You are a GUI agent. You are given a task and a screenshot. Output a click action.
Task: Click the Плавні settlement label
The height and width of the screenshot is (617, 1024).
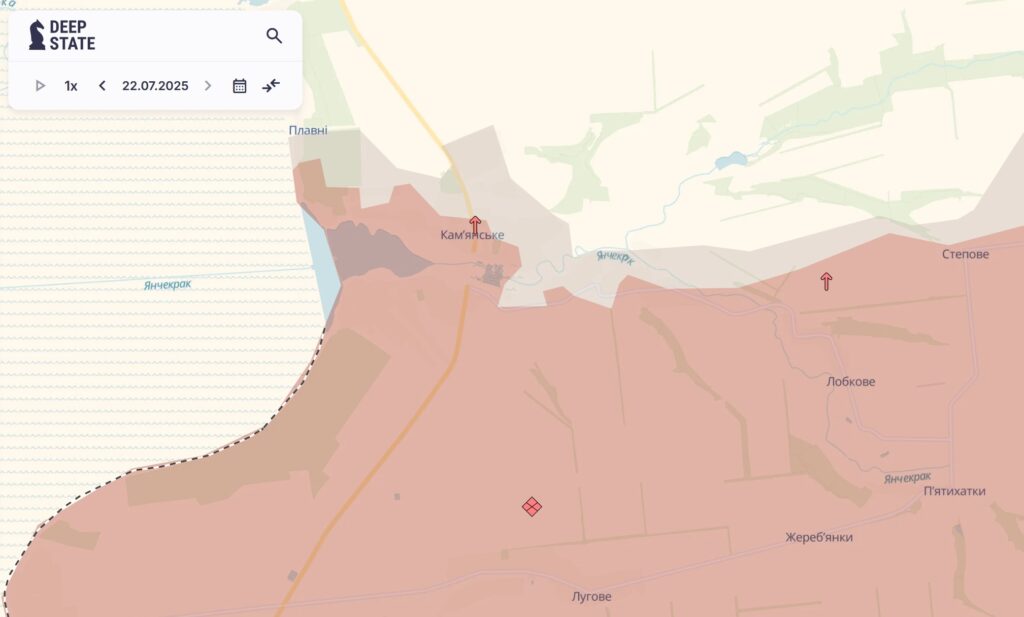coord(308,131)
